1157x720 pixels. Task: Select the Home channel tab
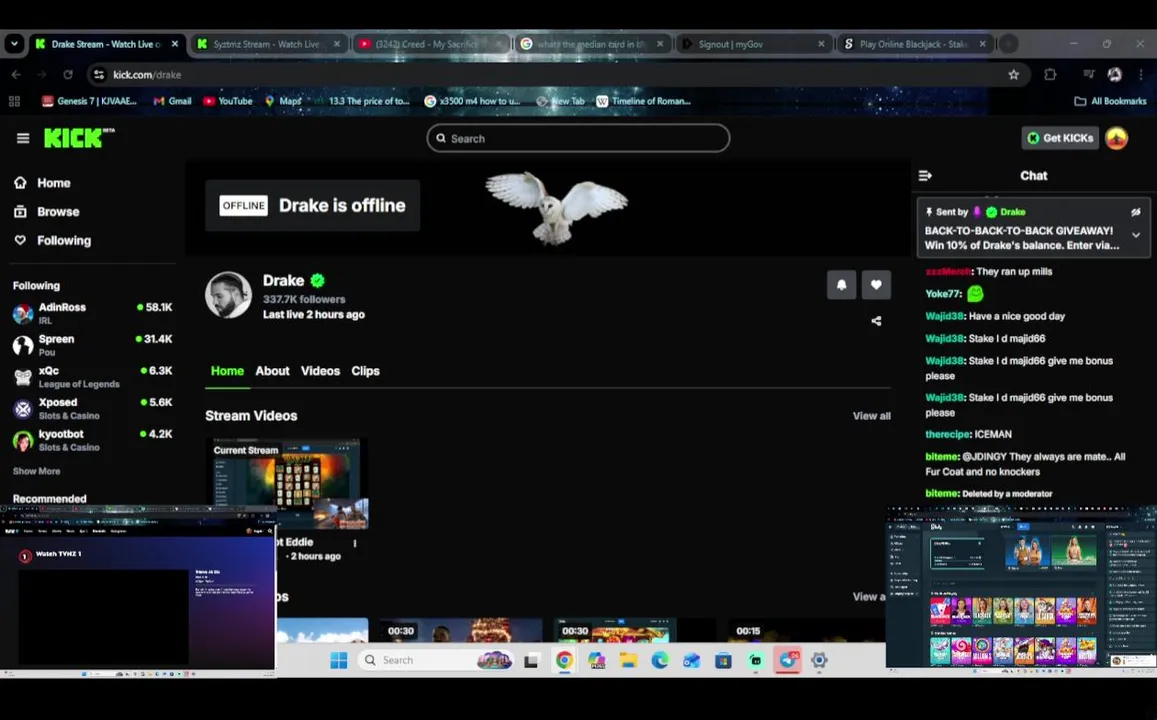click(227, 371)
